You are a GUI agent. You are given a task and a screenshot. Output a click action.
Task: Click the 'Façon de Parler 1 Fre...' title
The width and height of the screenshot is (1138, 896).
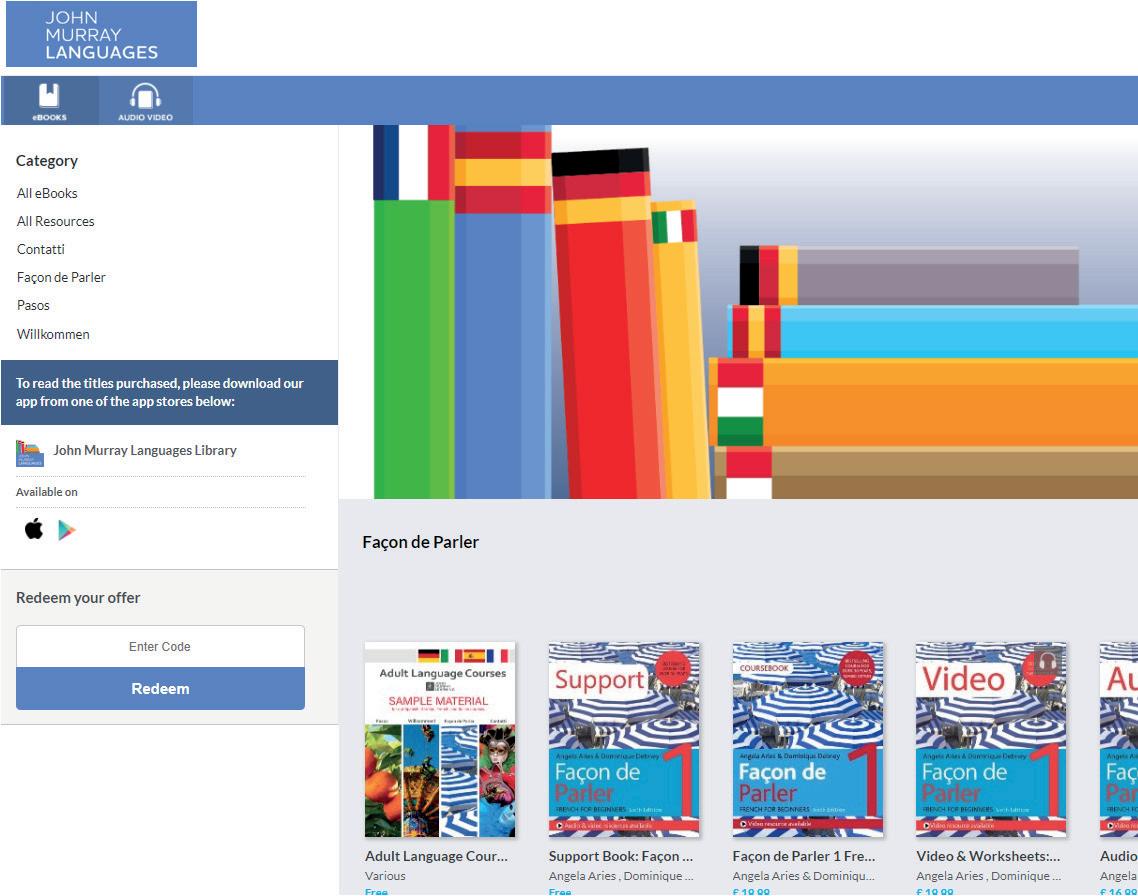pos(804,856)
